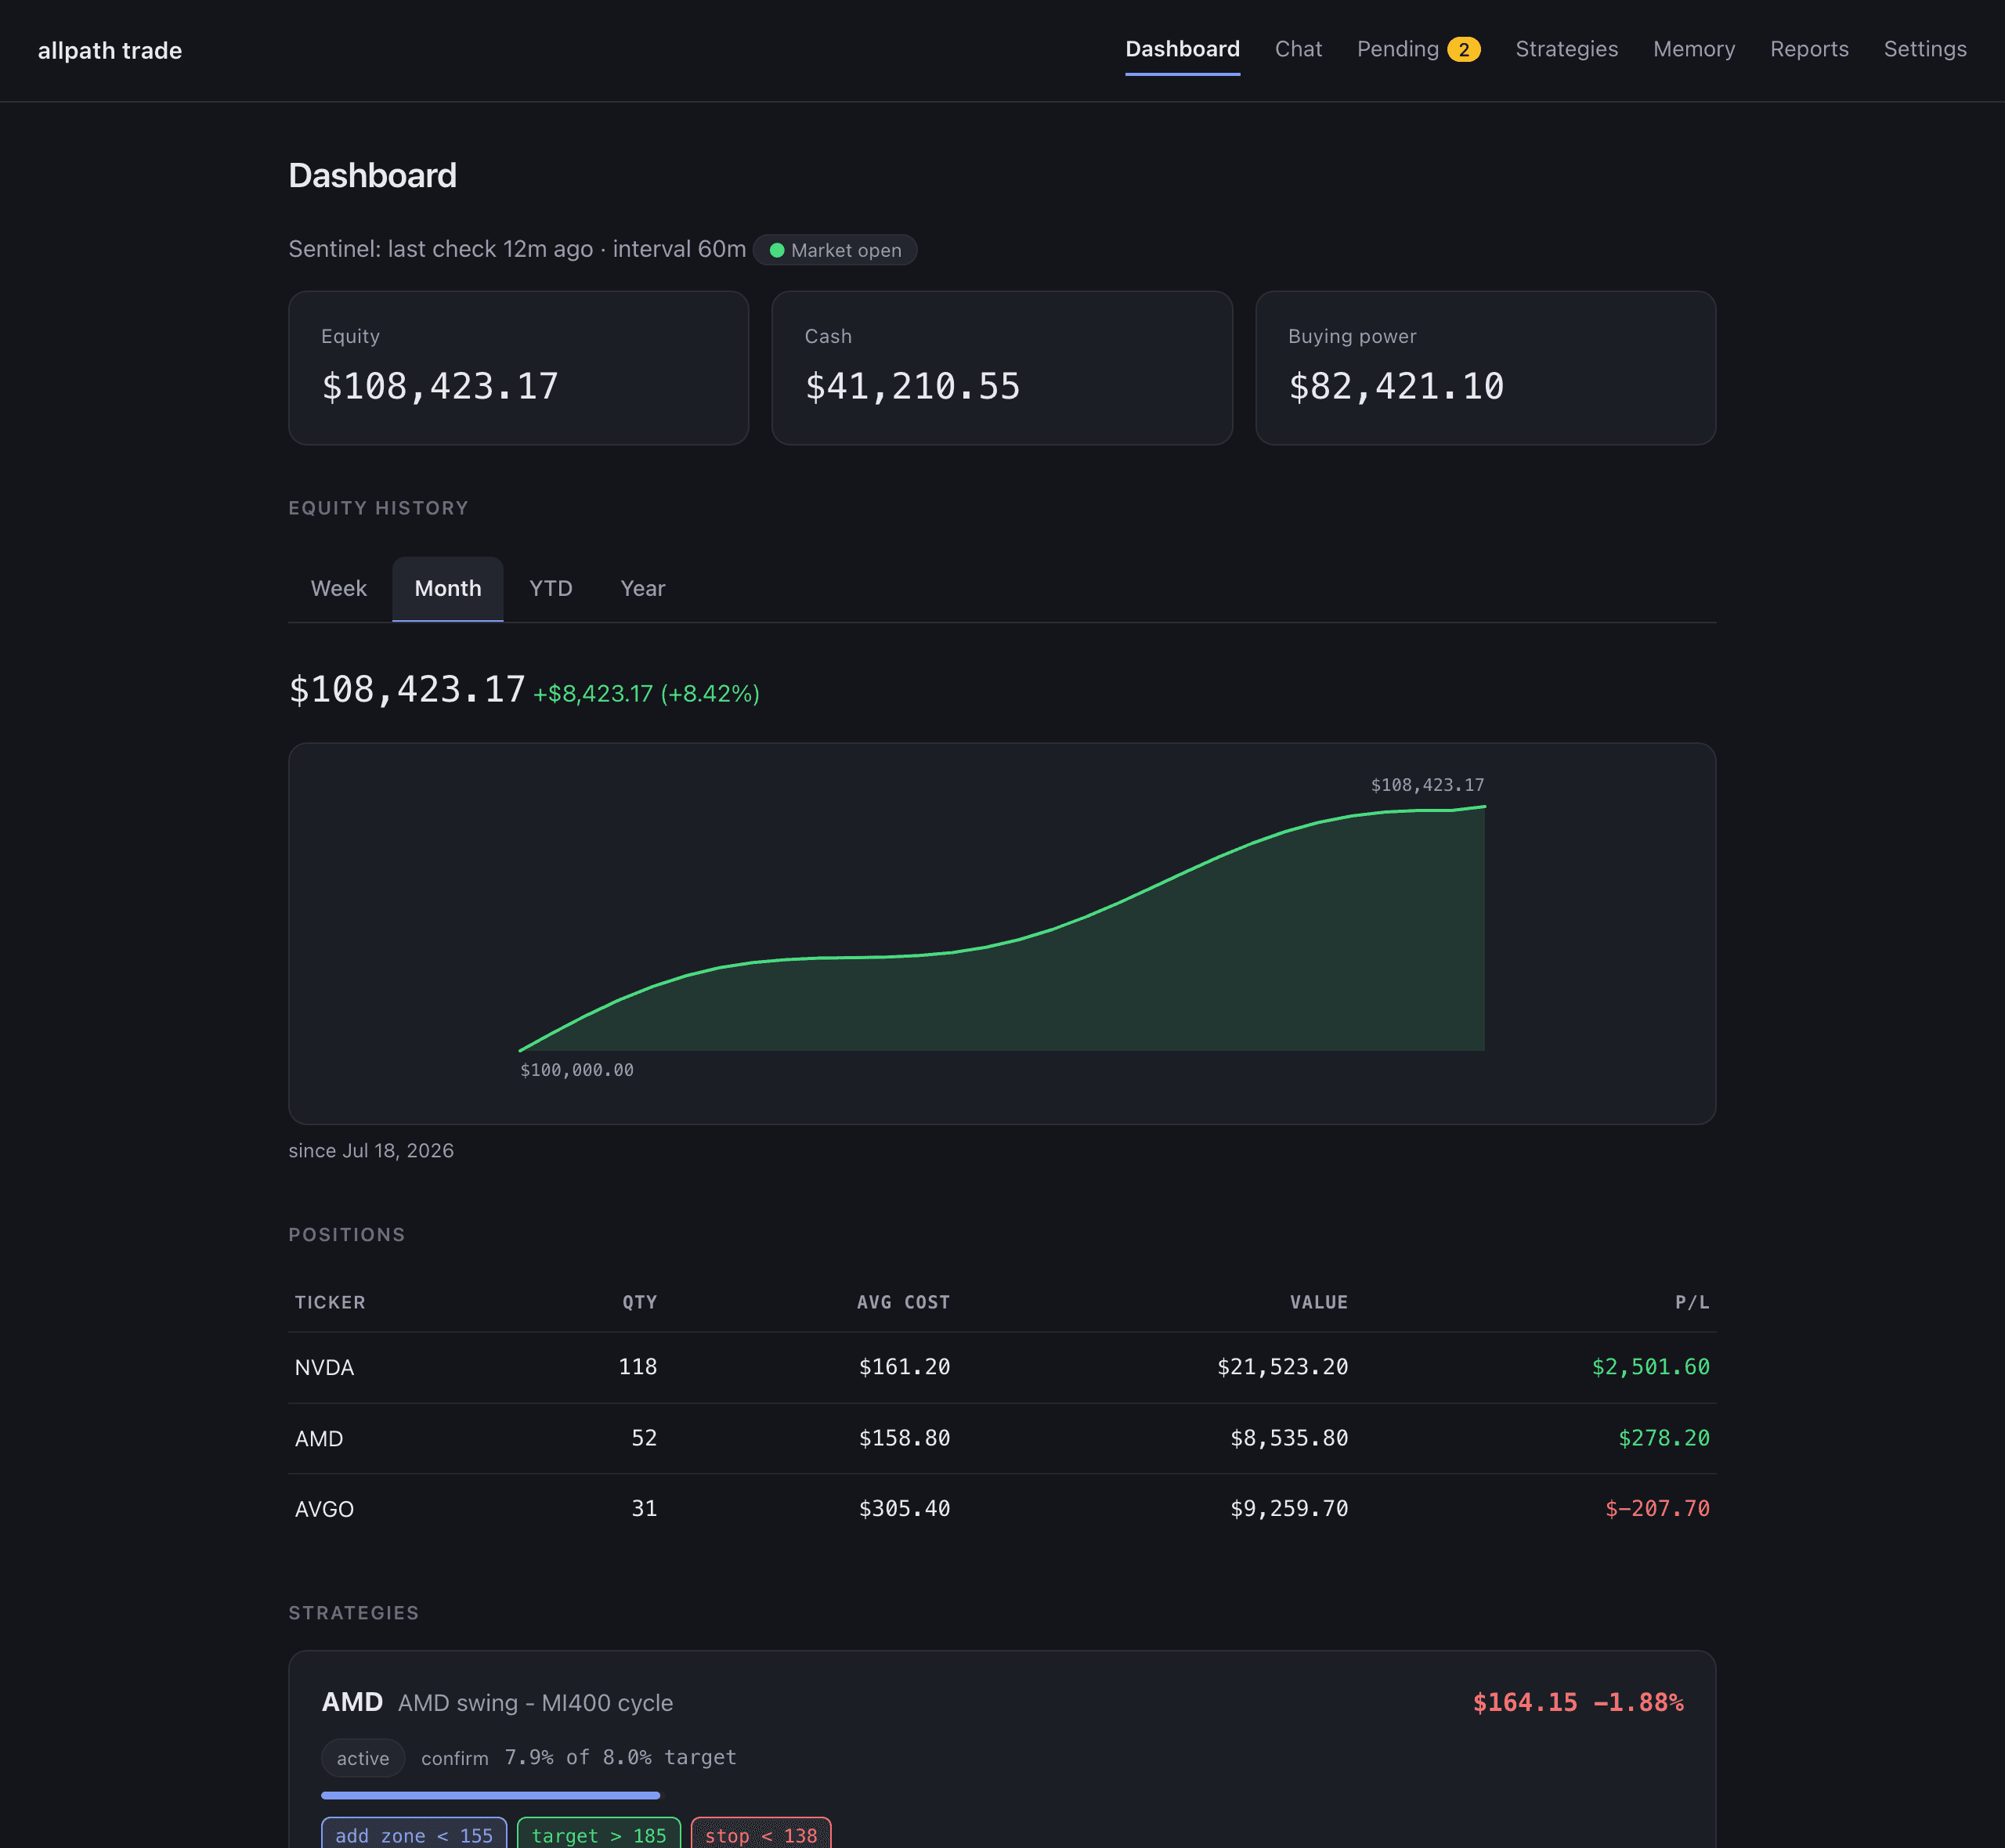Open the Pending nav tab

[1417, 49]
